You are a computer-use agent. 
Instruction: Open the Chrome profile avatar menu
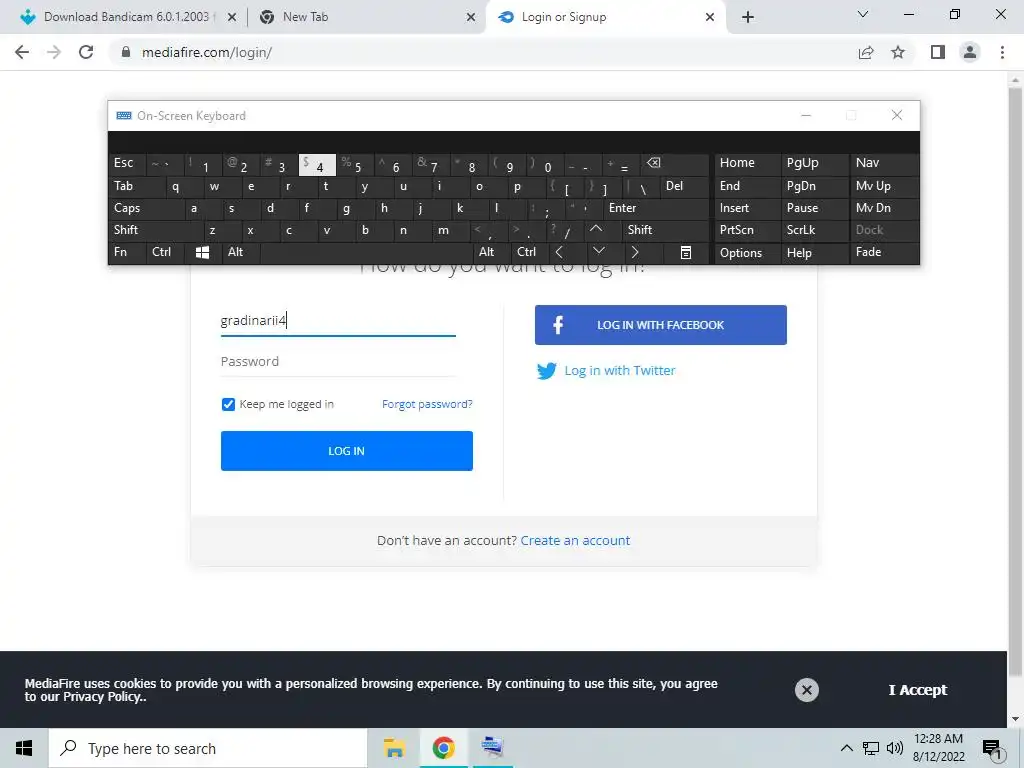click(970, 52)
